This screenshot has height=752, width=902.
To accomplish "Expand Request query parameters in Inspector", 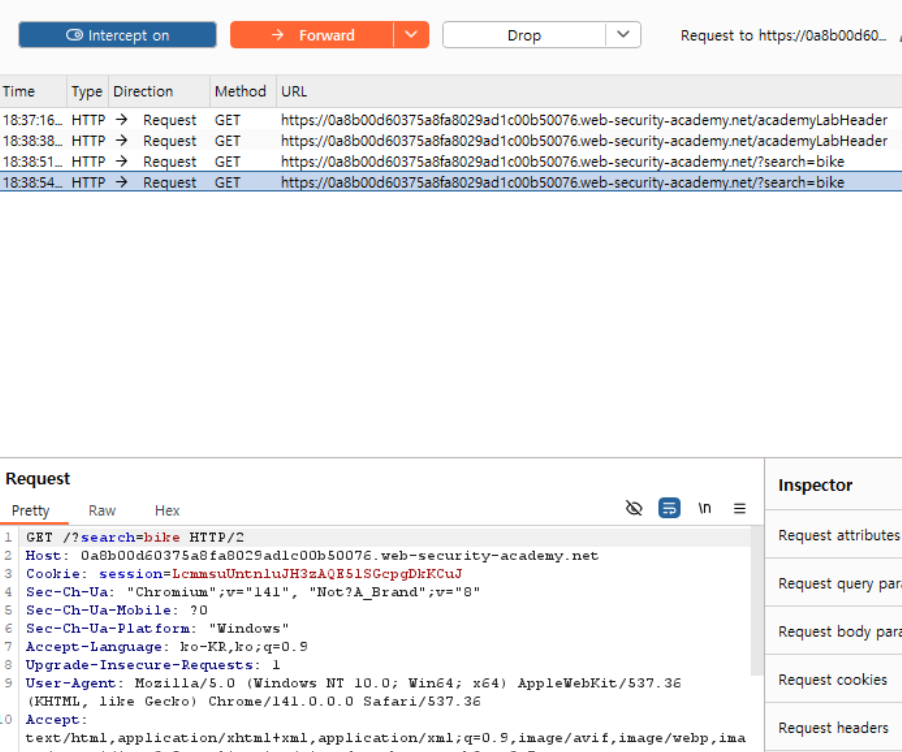I will pyautogui.click(x=834, y=583).
